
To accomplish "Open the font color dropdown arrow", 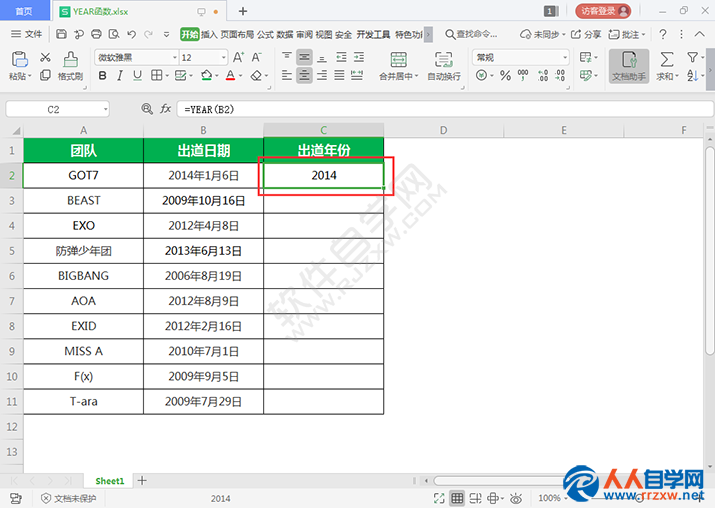I will tap(241, 76).
